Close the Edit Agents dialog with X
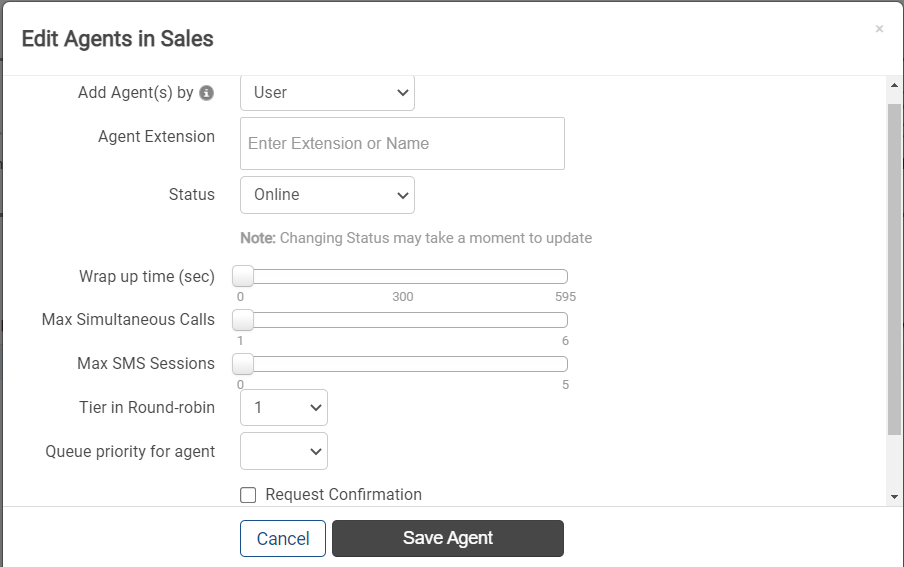Screen dimensions: 904x567 pyautogui.click(x=879, y=29)
